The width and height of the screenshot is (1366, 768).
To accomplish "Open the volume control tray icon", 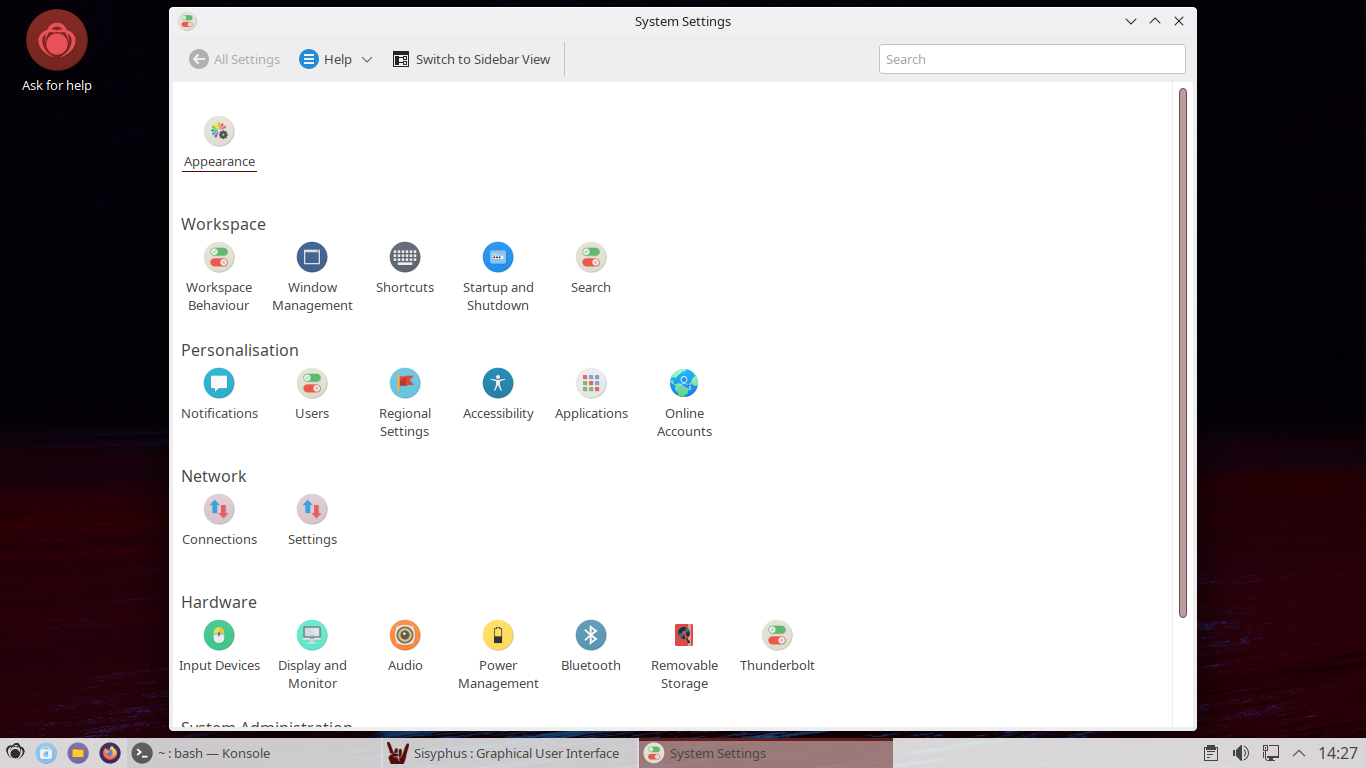I will [x=1240, y=753].
